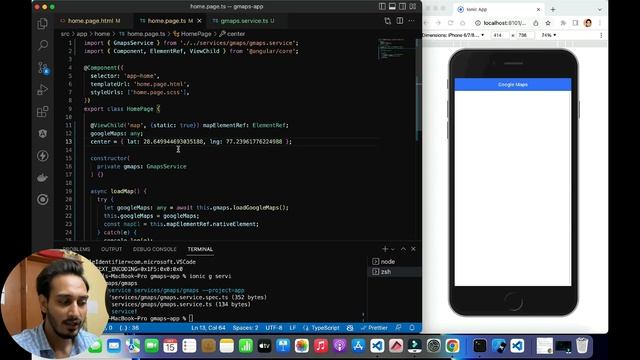Select the home.page.ts editor tab
This screenshot has height=360, width=640.
click(x=167, y=21)
